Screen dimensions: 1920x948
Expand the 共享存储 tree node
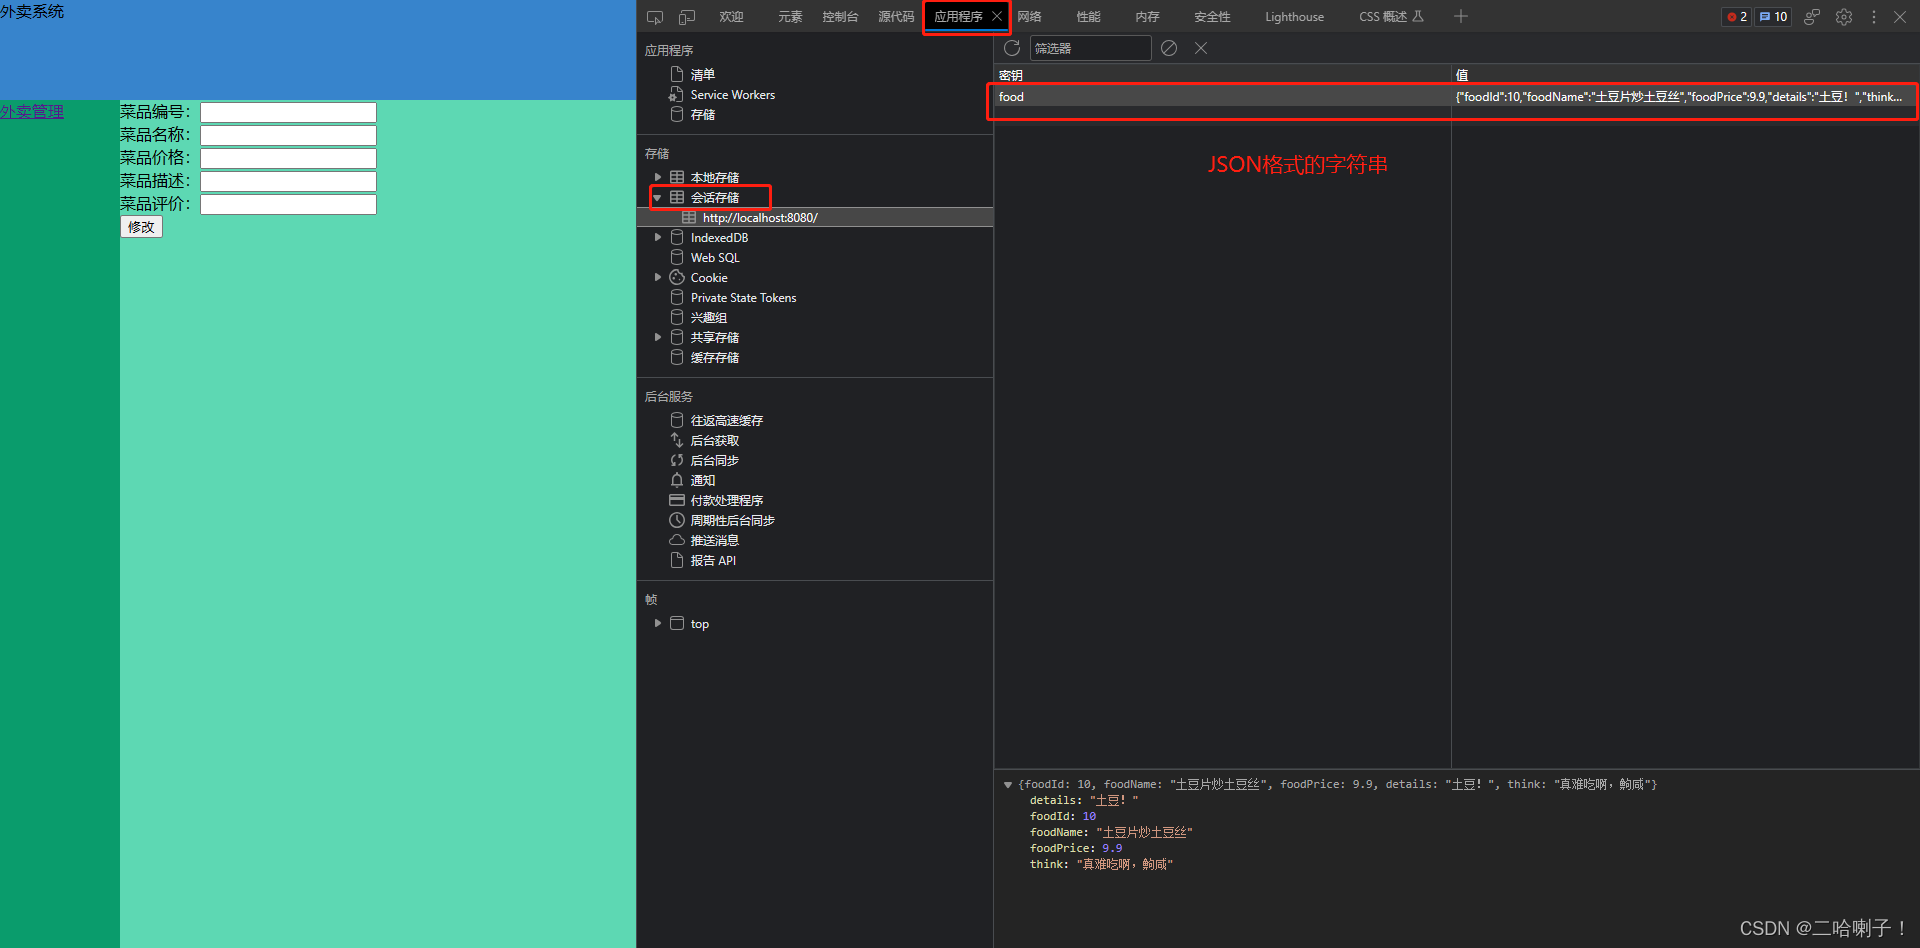point(658,337)
